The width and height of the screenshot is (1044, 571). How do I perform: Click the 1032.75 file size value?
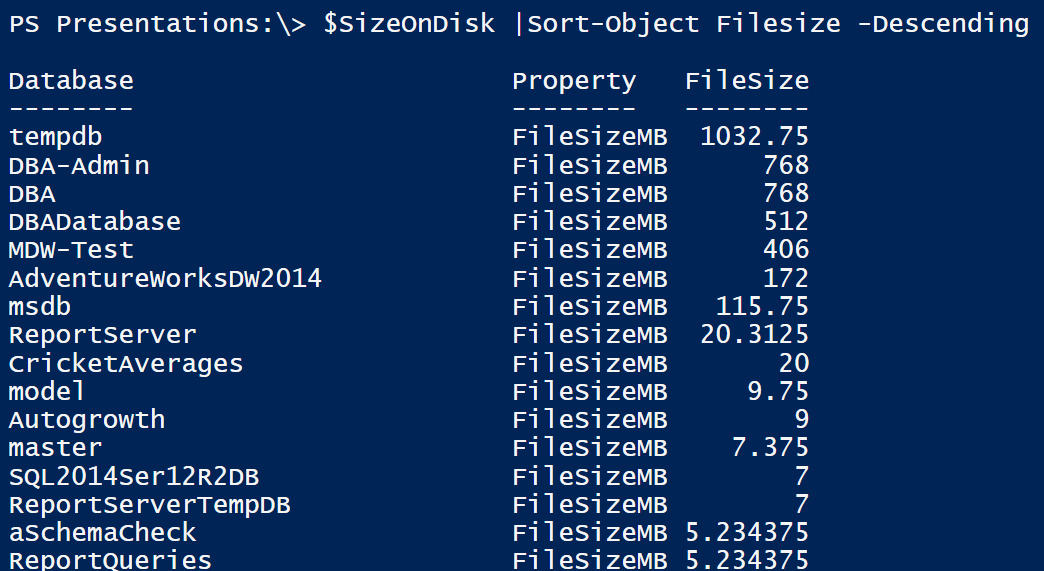click(x=754, y=136)
